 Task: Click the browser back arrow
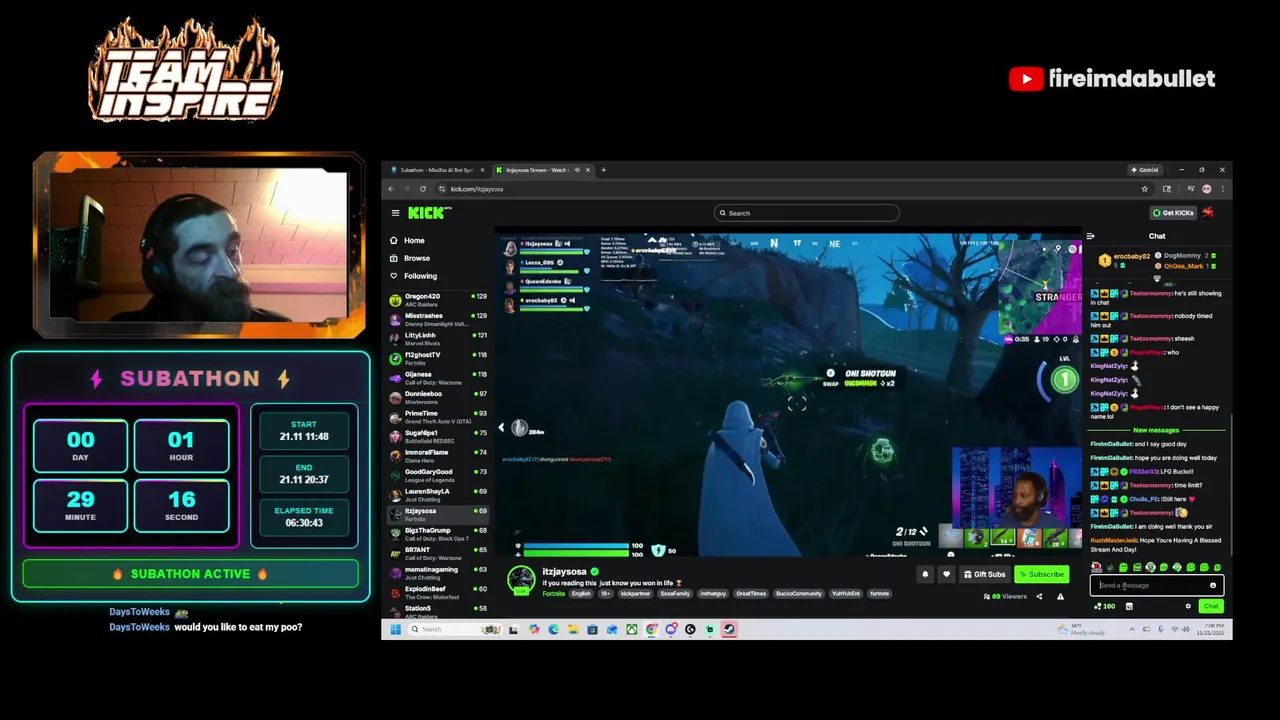[391, 189]
